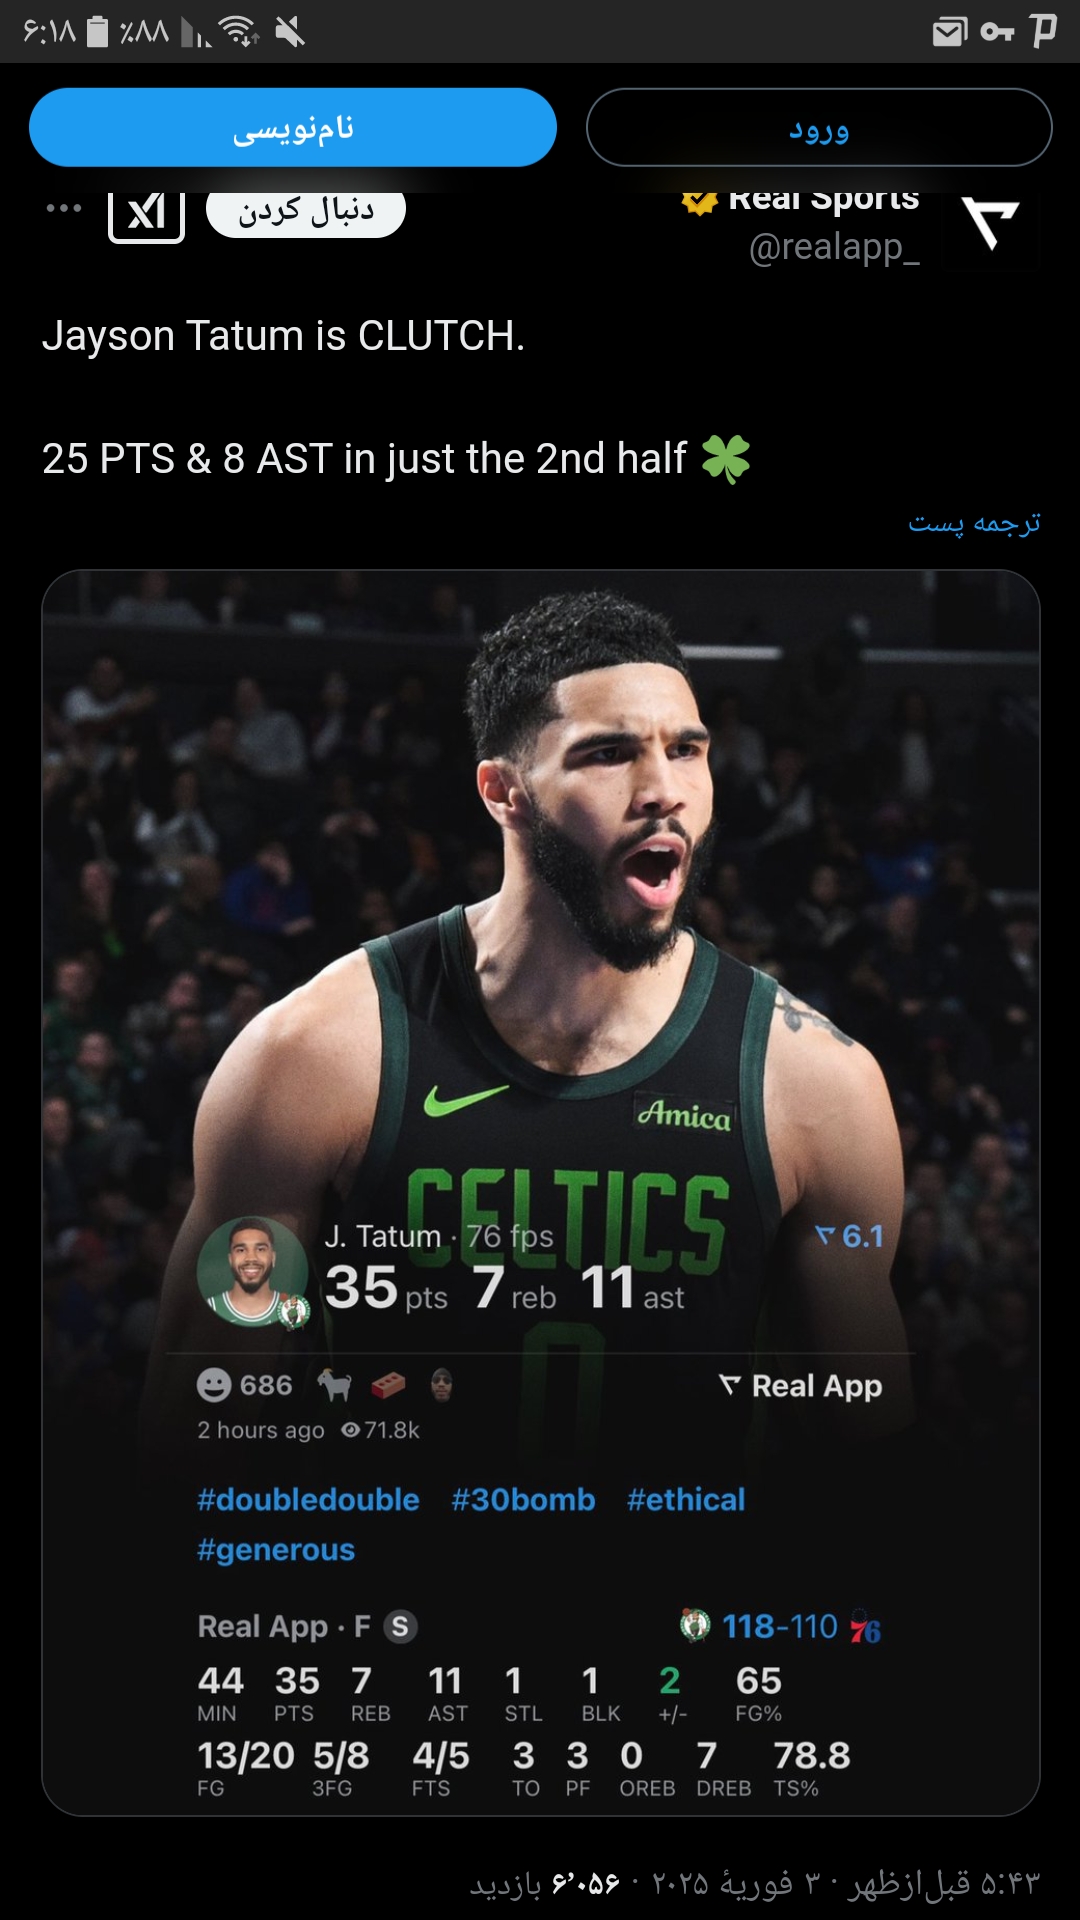Tap the brick emoji reaction
Viewport: 1080px width, 1920px height.
[388, 1385]
